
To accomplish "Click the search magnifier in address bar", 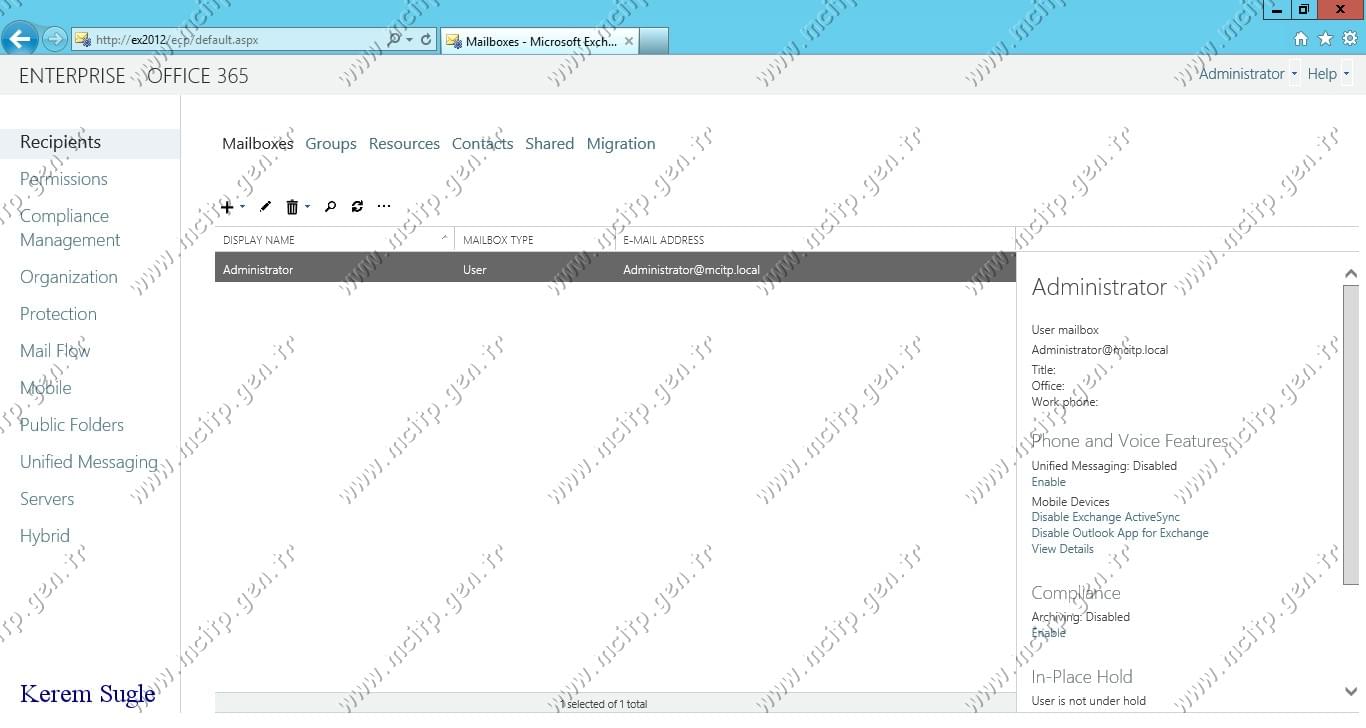I will (x=393, y=40).
